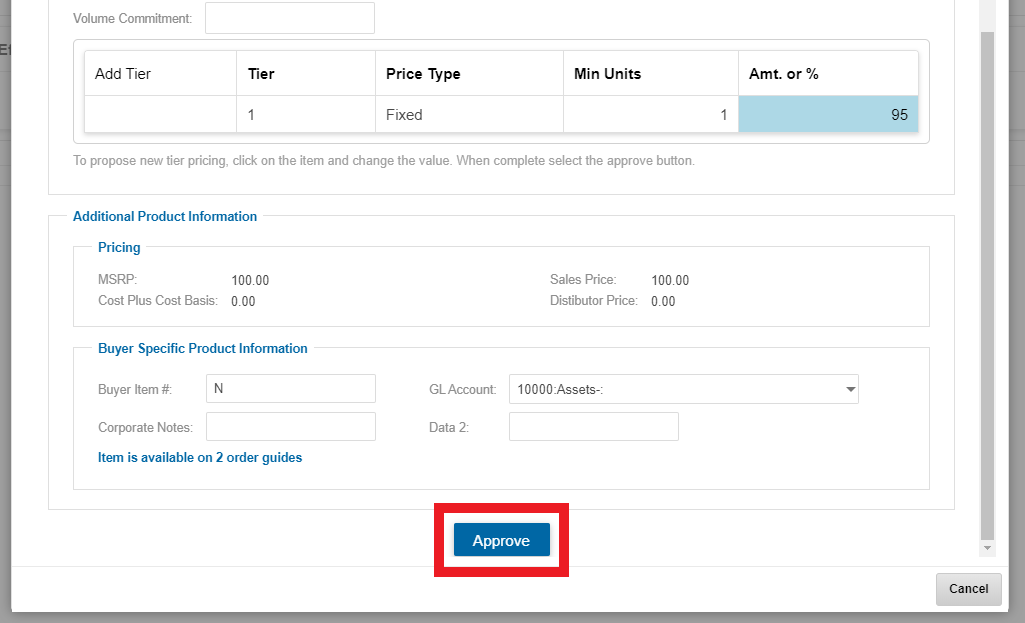Edit the highlighted 95 amount cell
The height and width of the screenshot is (623, 1025).
pos(828,114)
